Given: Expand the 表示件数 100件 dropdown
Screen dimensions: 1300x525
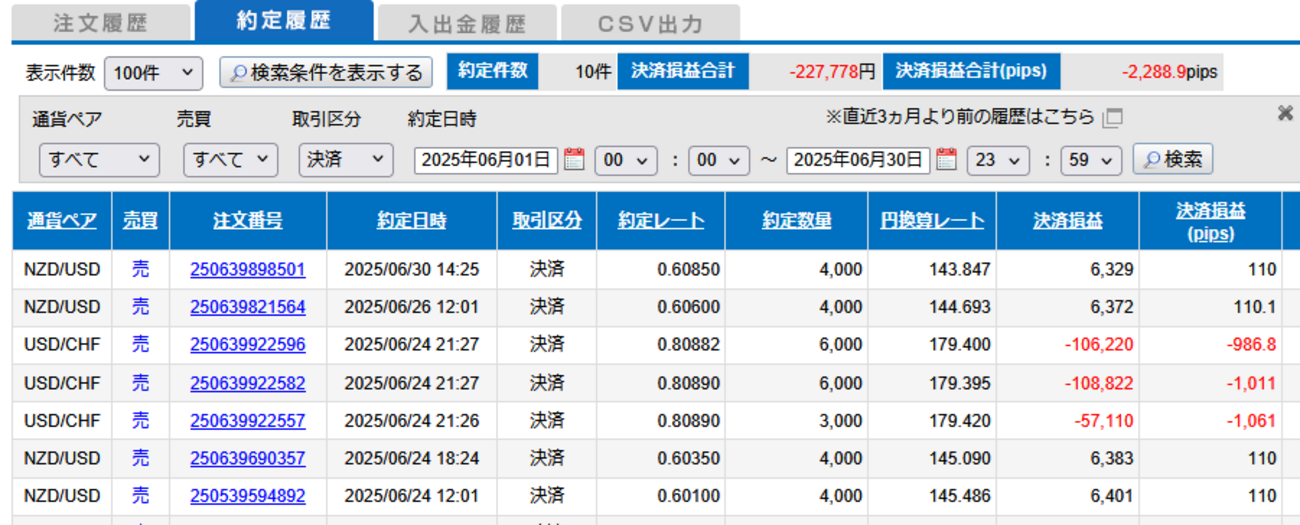Looking at the screenshot, I should (x=153, y=73).
